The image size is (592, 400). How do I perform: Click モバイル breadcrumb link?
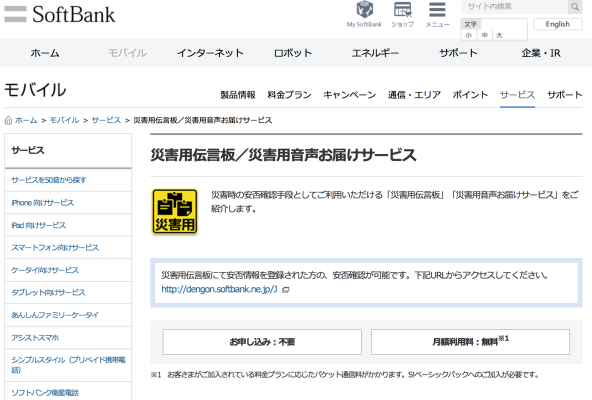click(x=65, y=120)
